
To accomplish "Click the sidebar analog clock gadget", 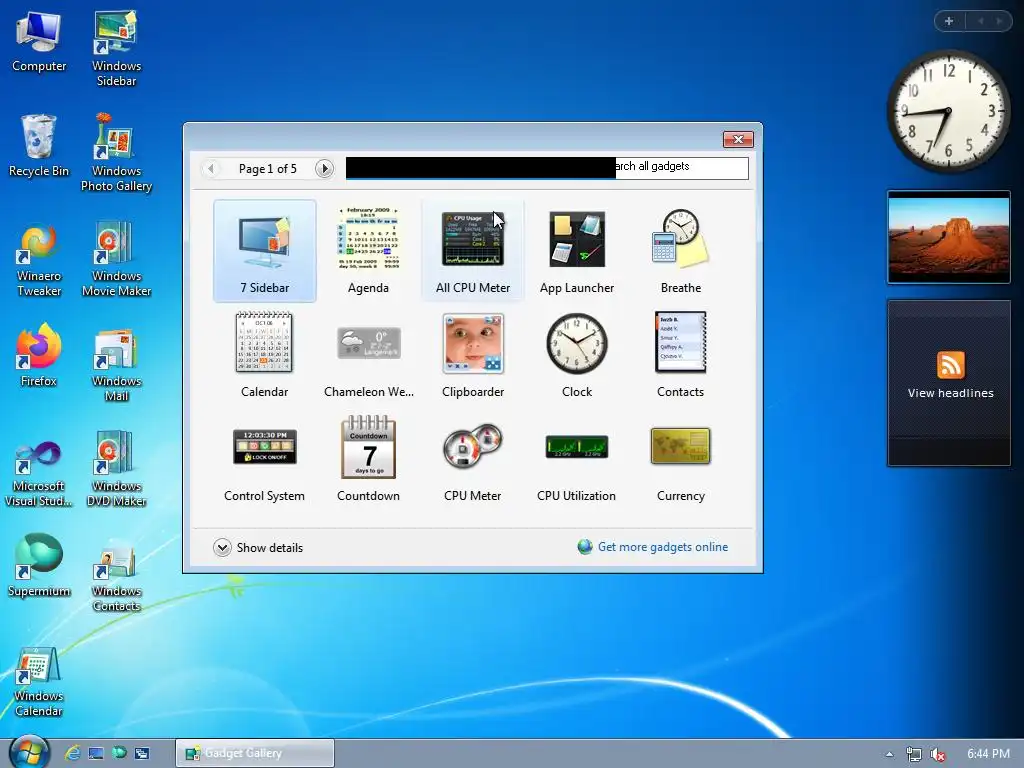I will tap(948, 111).
